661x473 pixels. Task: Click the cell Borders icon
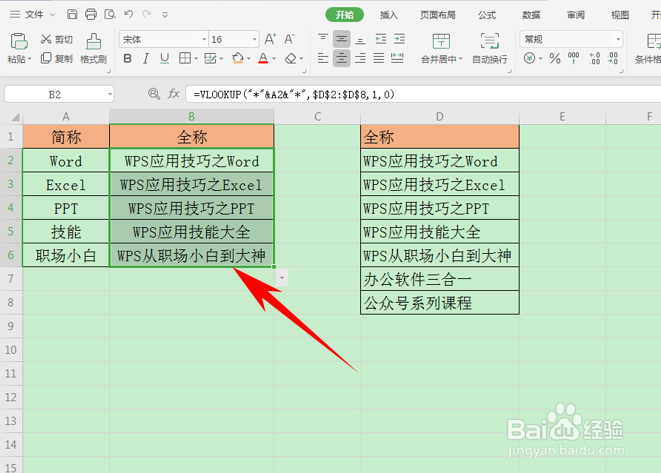185,58
